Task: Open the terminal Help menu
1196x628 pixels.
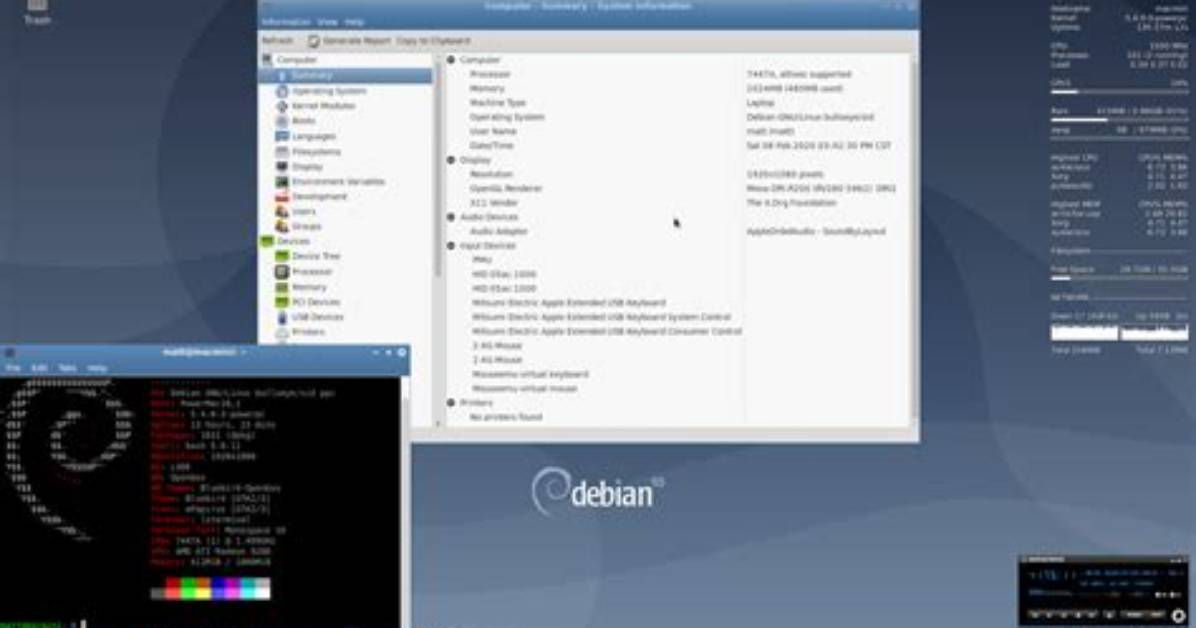Action: pos(96,368)
